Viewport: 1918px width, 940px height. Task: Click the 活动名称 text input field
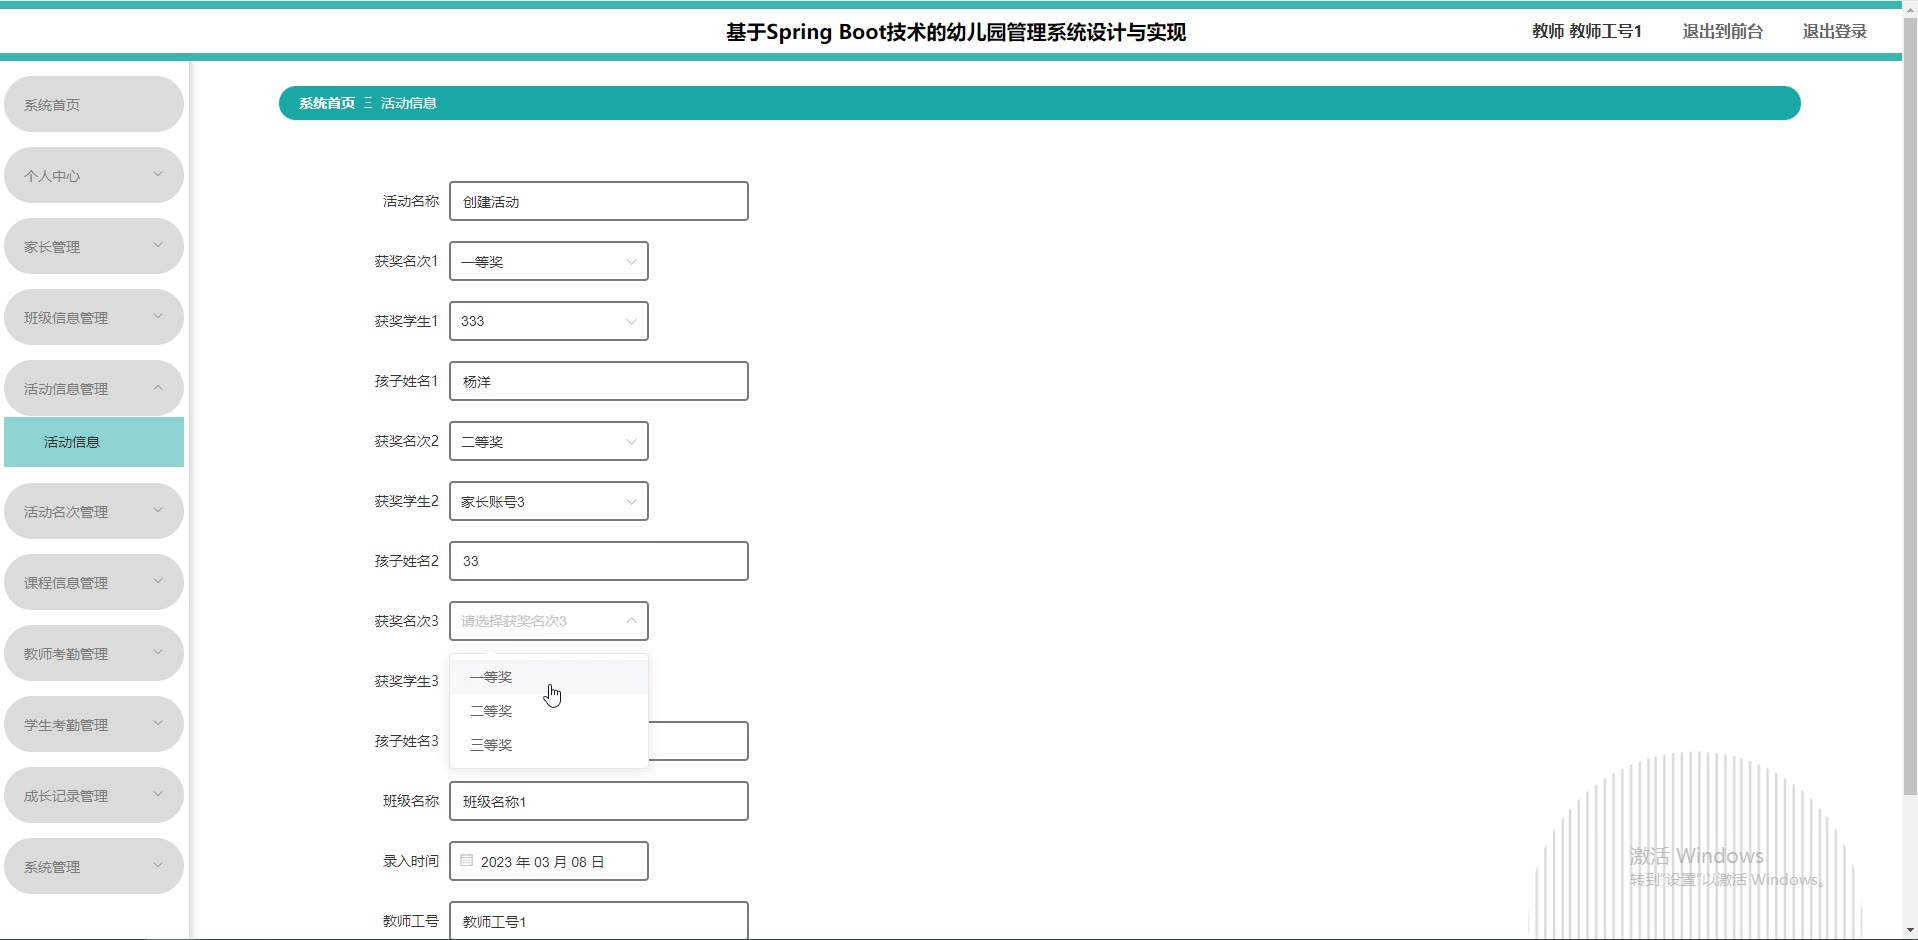[x=598, y=202]
